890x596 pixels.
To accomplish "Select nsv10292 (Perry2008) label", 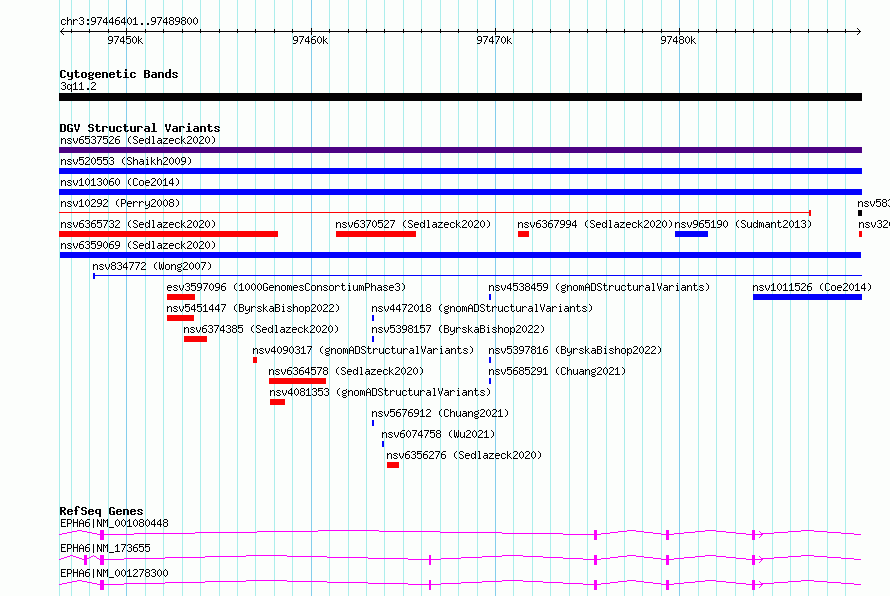I will coord(120,203).
